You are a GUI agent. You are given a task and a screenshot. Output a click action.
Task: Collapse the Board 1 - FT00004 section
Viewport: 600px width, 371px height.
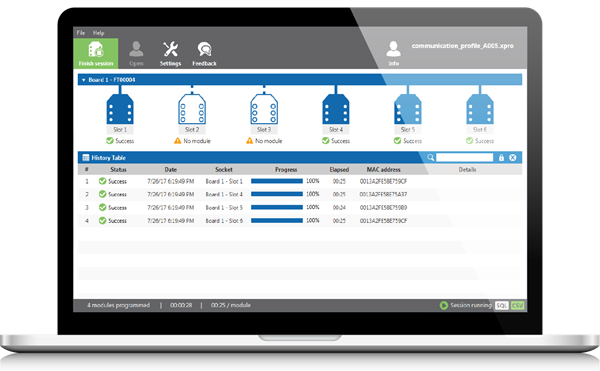(x=83, y=80)
